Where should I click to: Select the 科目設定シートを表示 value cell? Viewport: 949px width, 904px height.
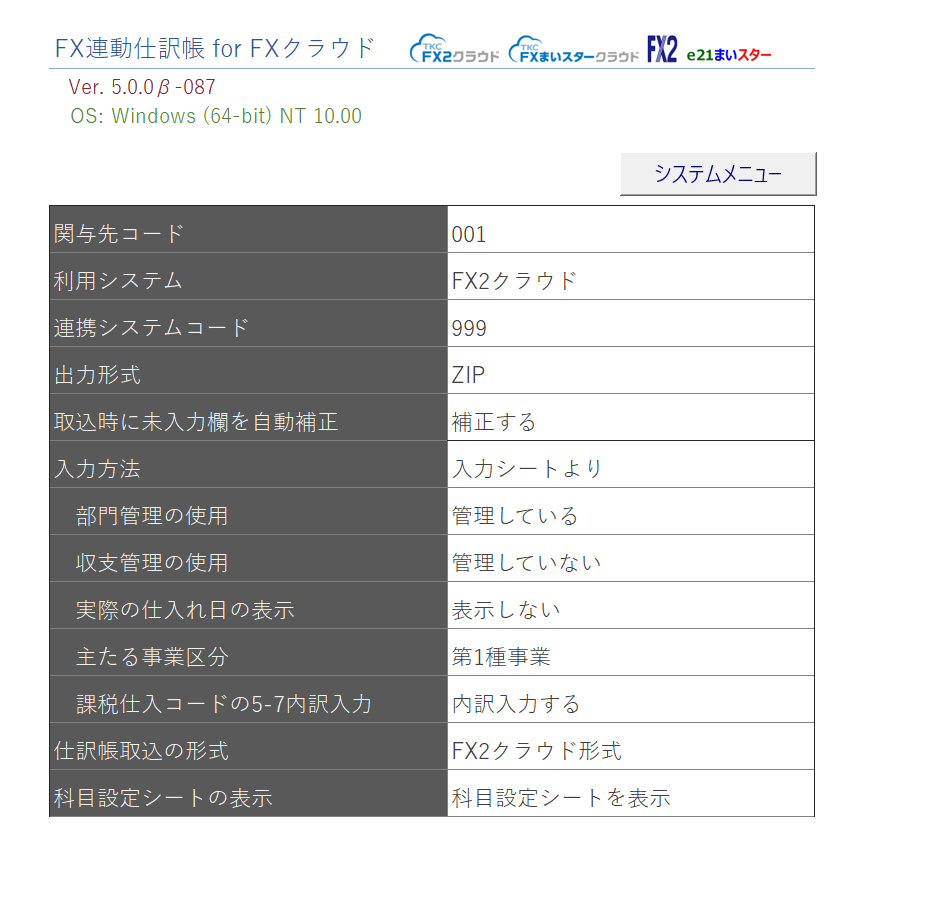pos(631,793)
